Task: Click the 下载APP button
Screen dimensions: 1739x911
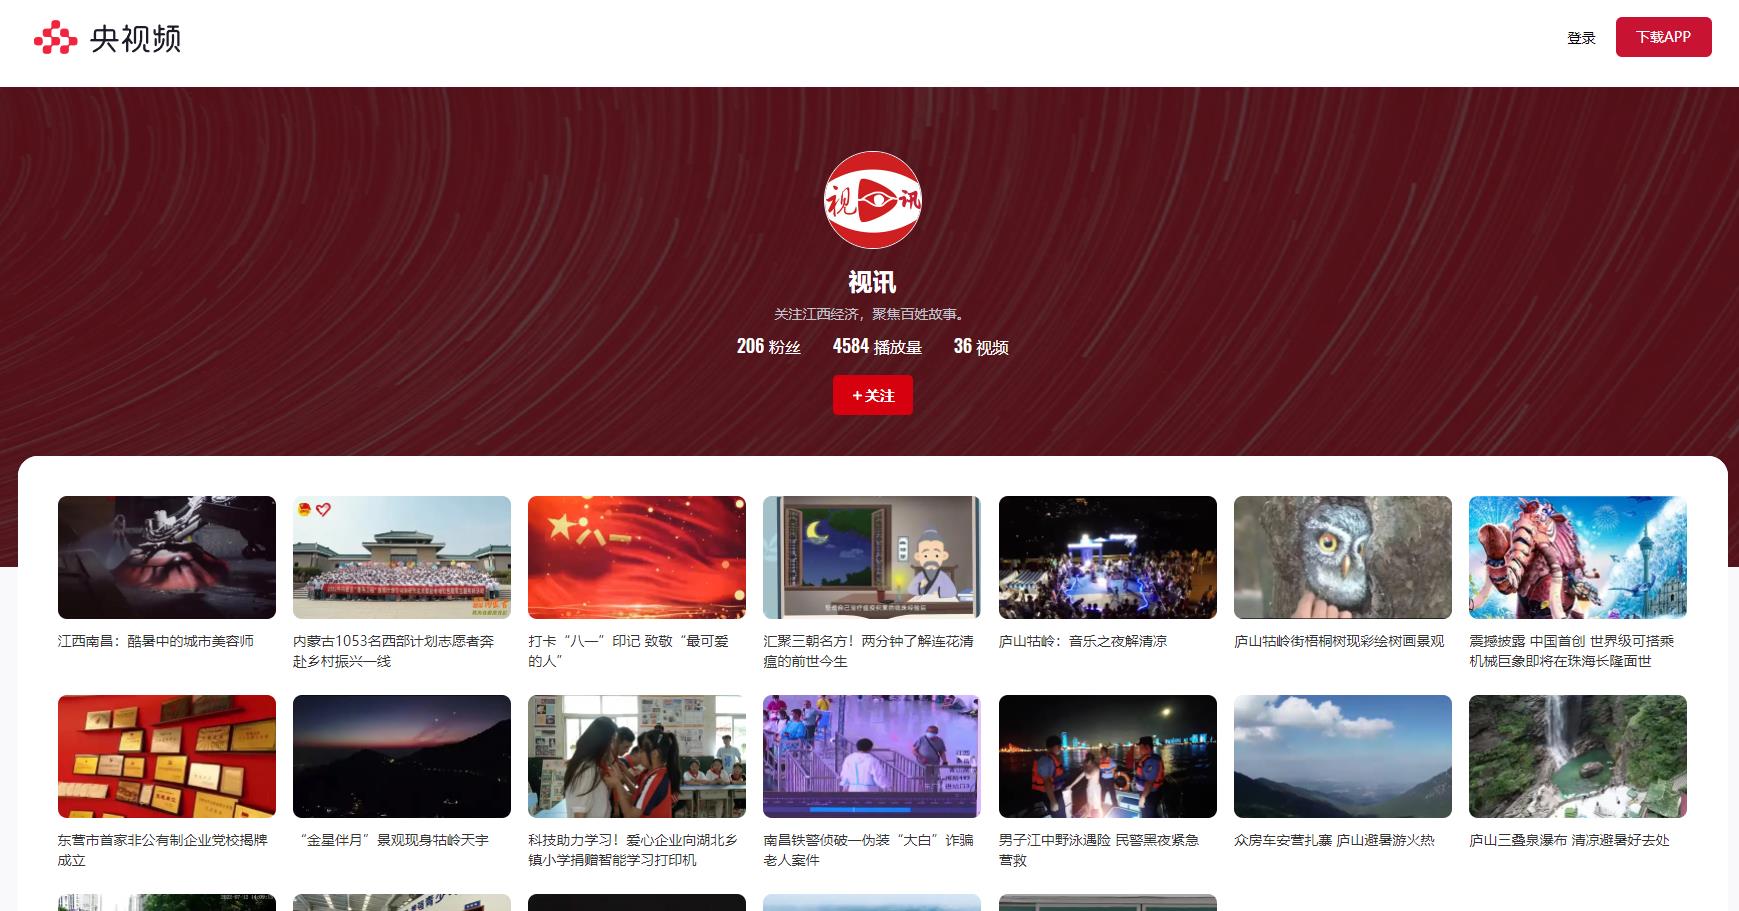Action: pos(1663,37)
